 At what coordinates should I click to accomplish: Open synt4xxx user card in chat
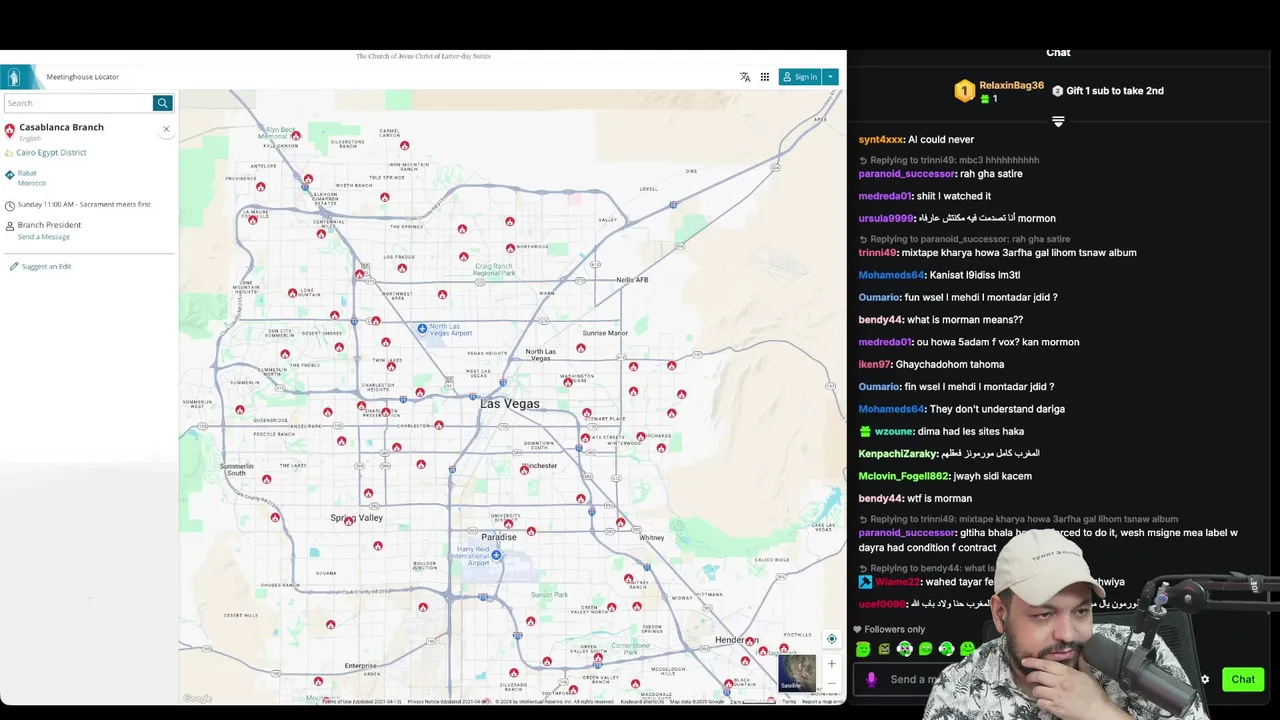[881, 140]
